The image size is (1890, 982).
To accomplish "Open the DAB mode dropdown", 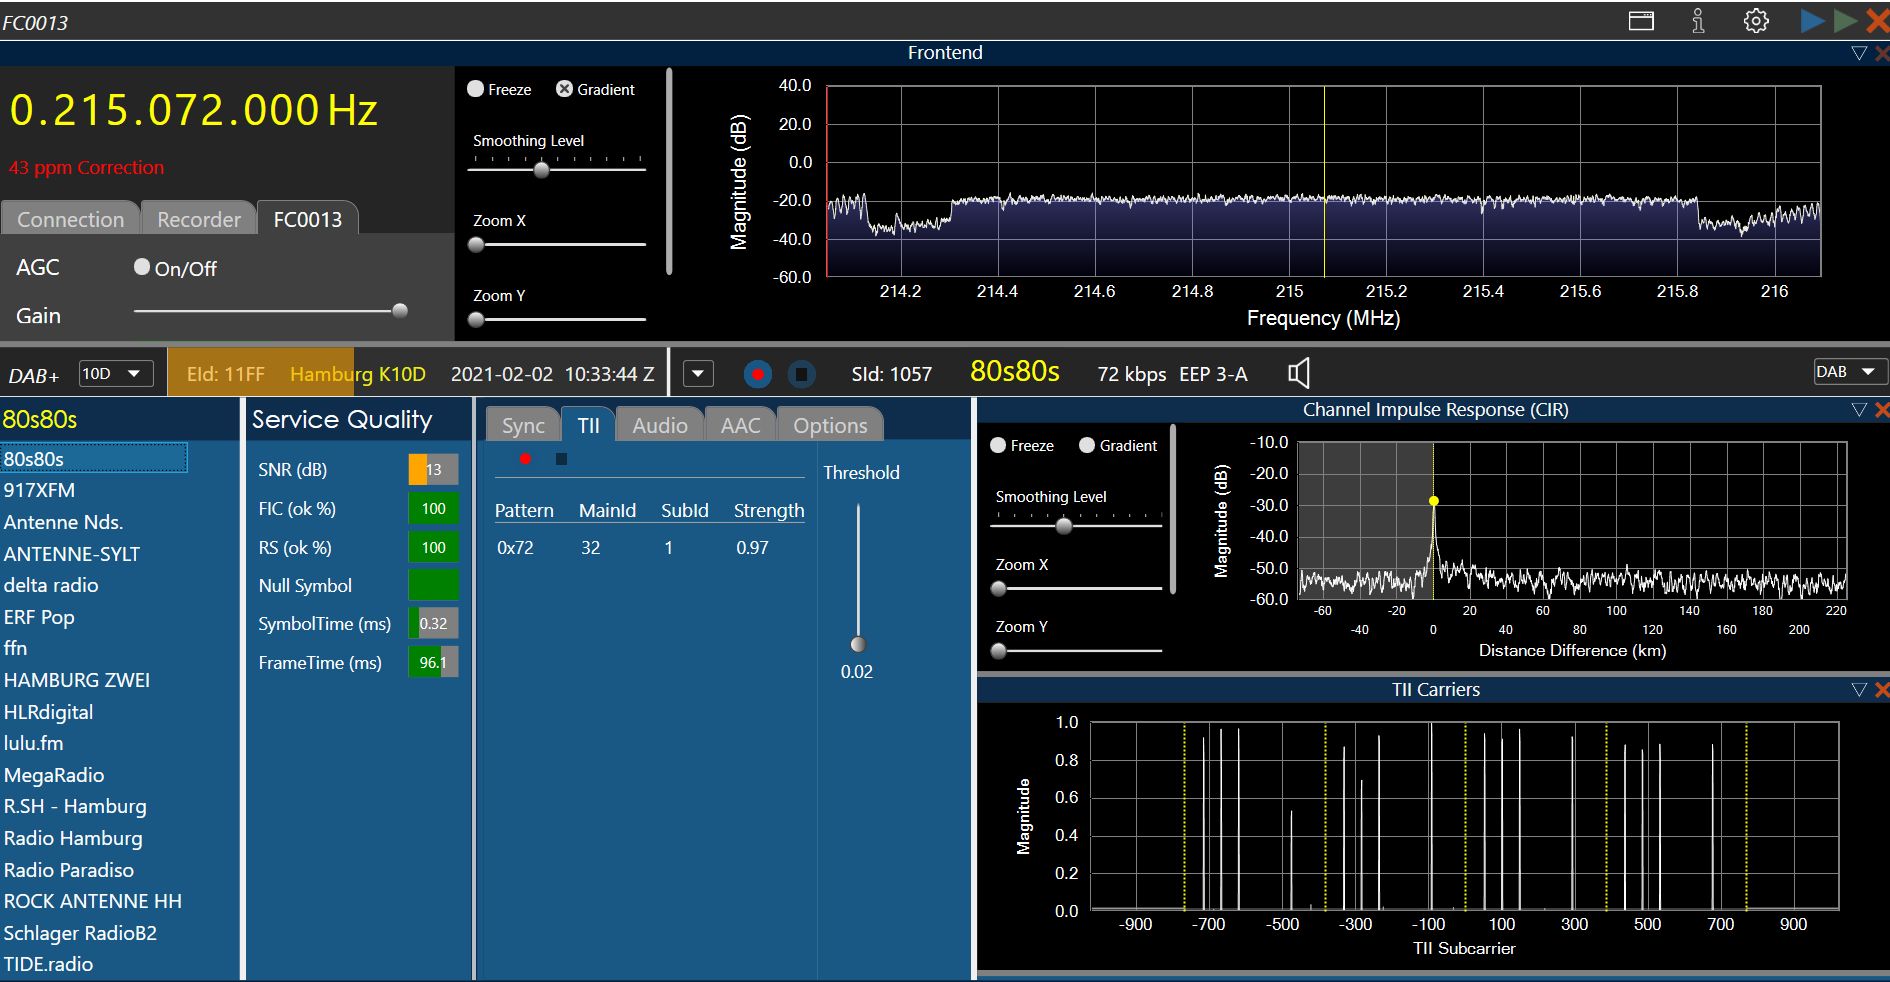I will (1849, 372).
